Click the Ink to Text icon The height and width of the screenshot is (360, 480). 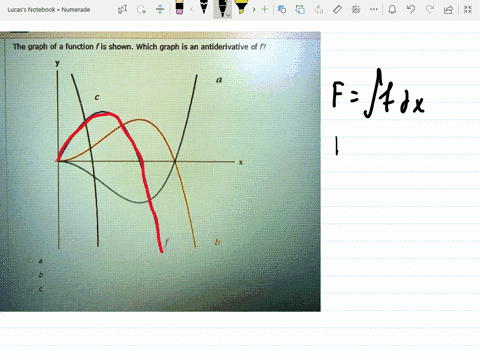pos(319,9)
